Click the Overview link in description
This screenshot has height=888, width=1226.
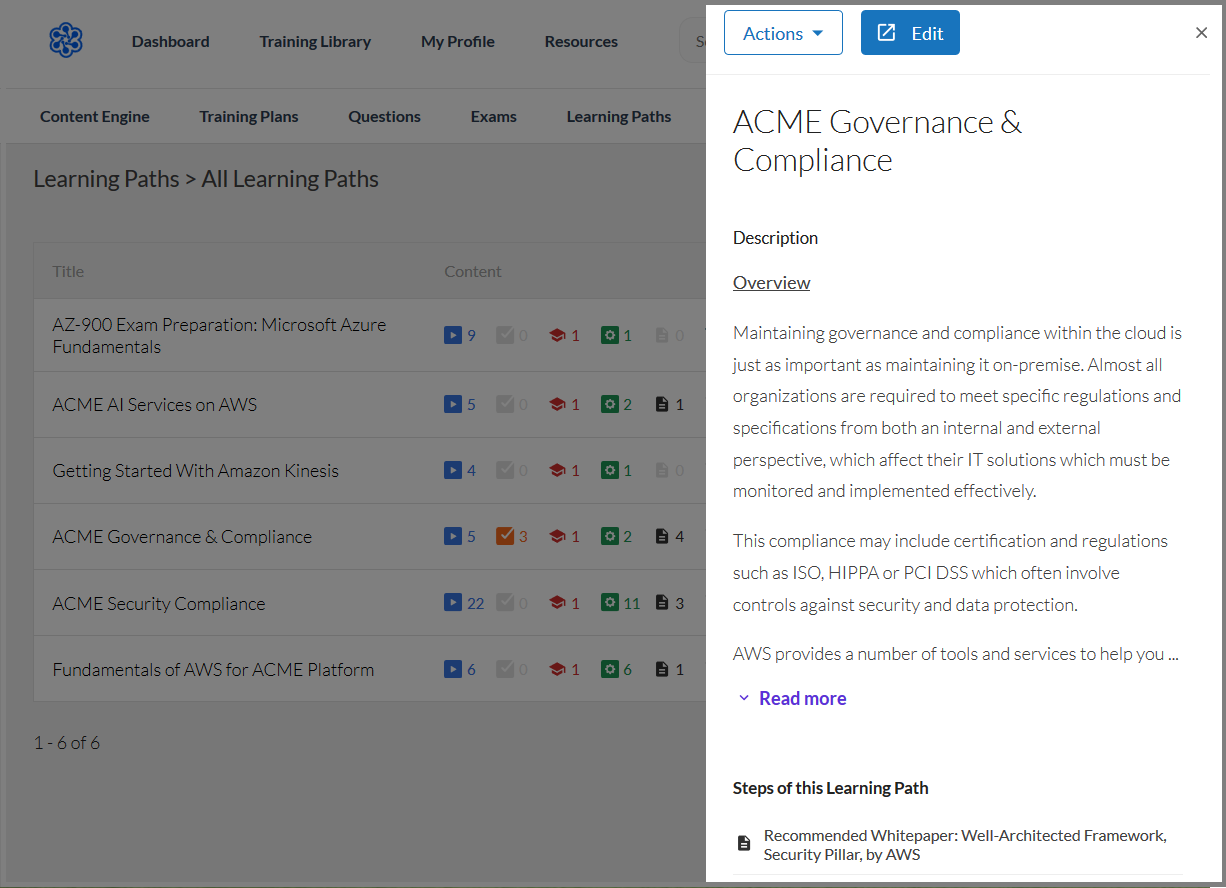tap(772, 282)
